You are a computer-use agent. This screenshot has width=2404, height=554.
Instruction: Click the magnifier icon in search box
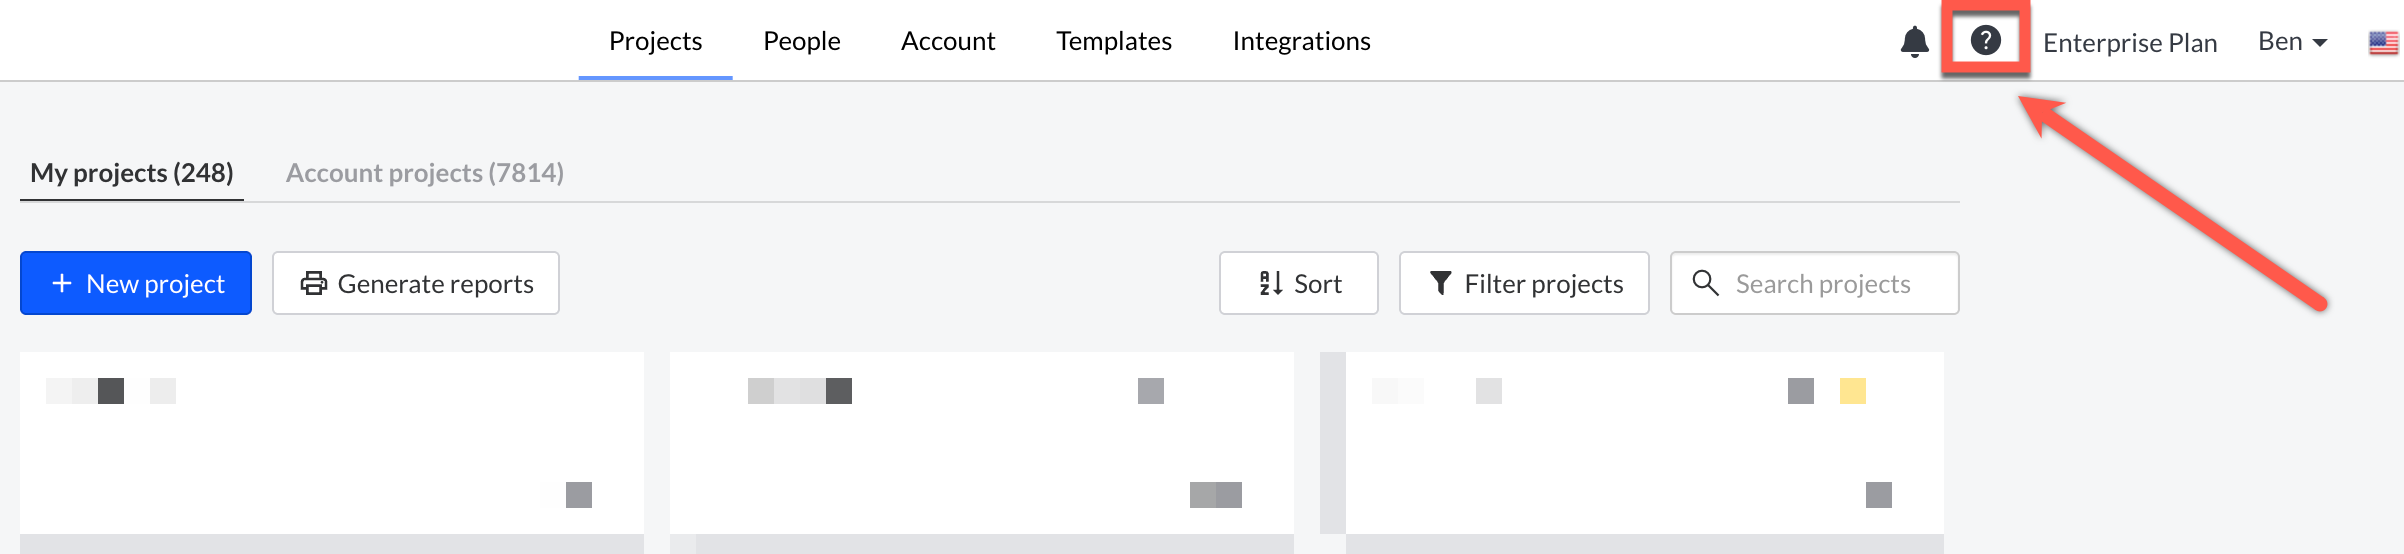(x=1705, y=283)
